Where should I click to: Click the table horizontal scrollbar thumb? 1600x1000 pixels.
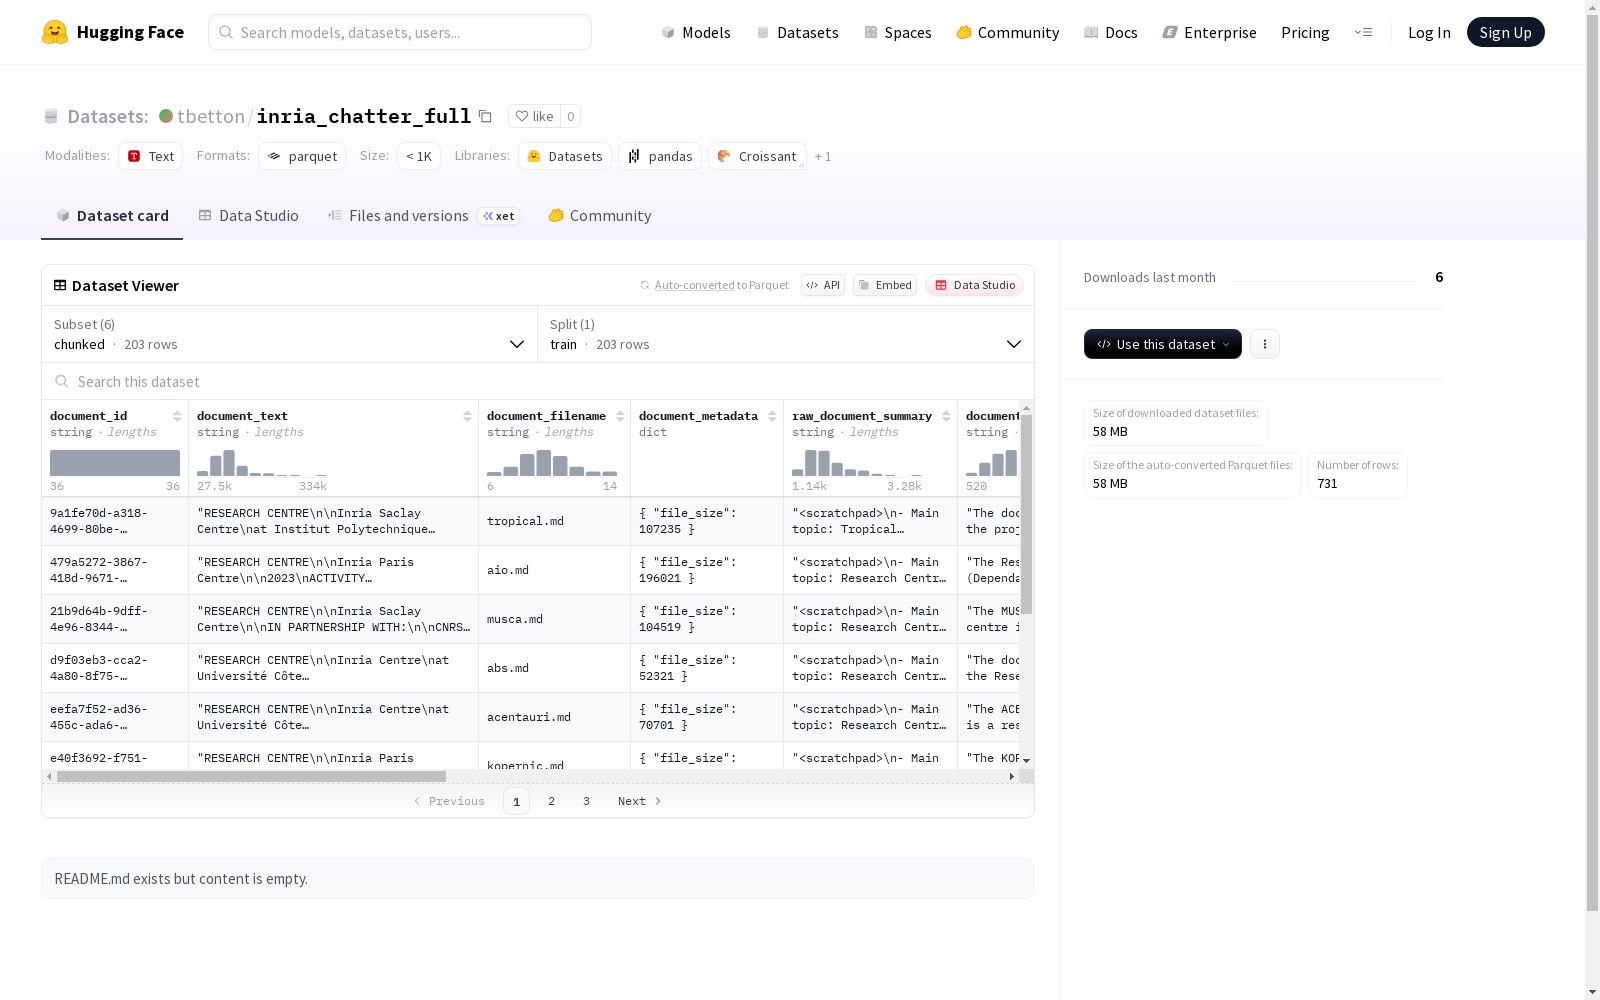tap(251, 776)
